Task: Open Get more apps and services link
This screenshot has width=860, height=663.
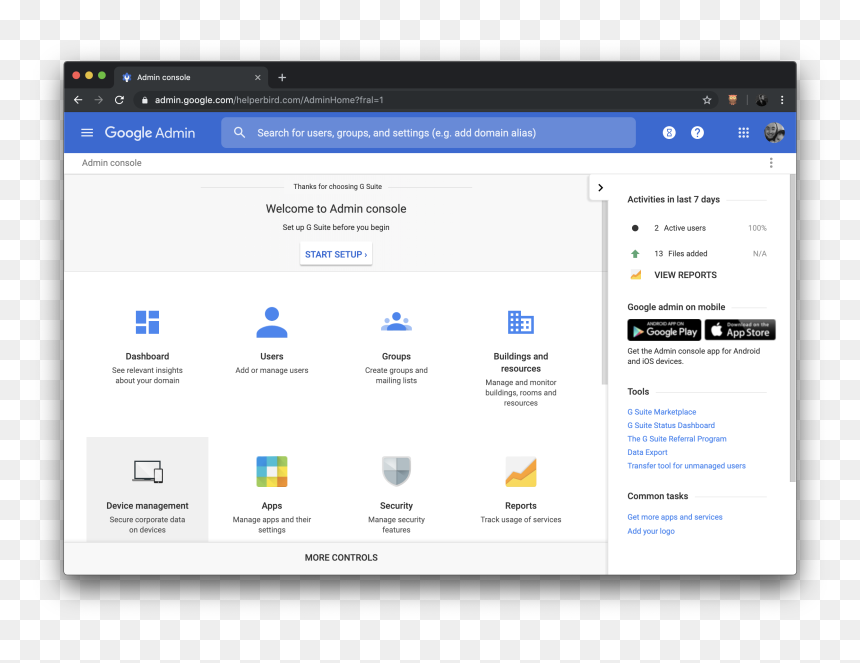Action: (675, 517)
